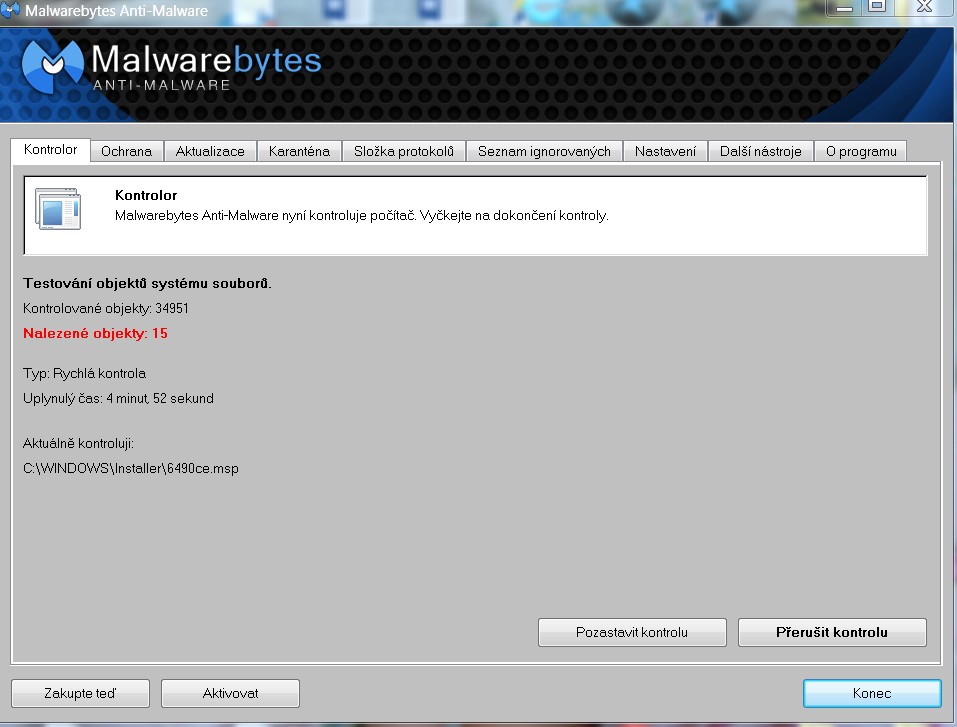This screenshot has height=727, width=957.
Task: Open the O programu tab
Action: coord(861,151)
